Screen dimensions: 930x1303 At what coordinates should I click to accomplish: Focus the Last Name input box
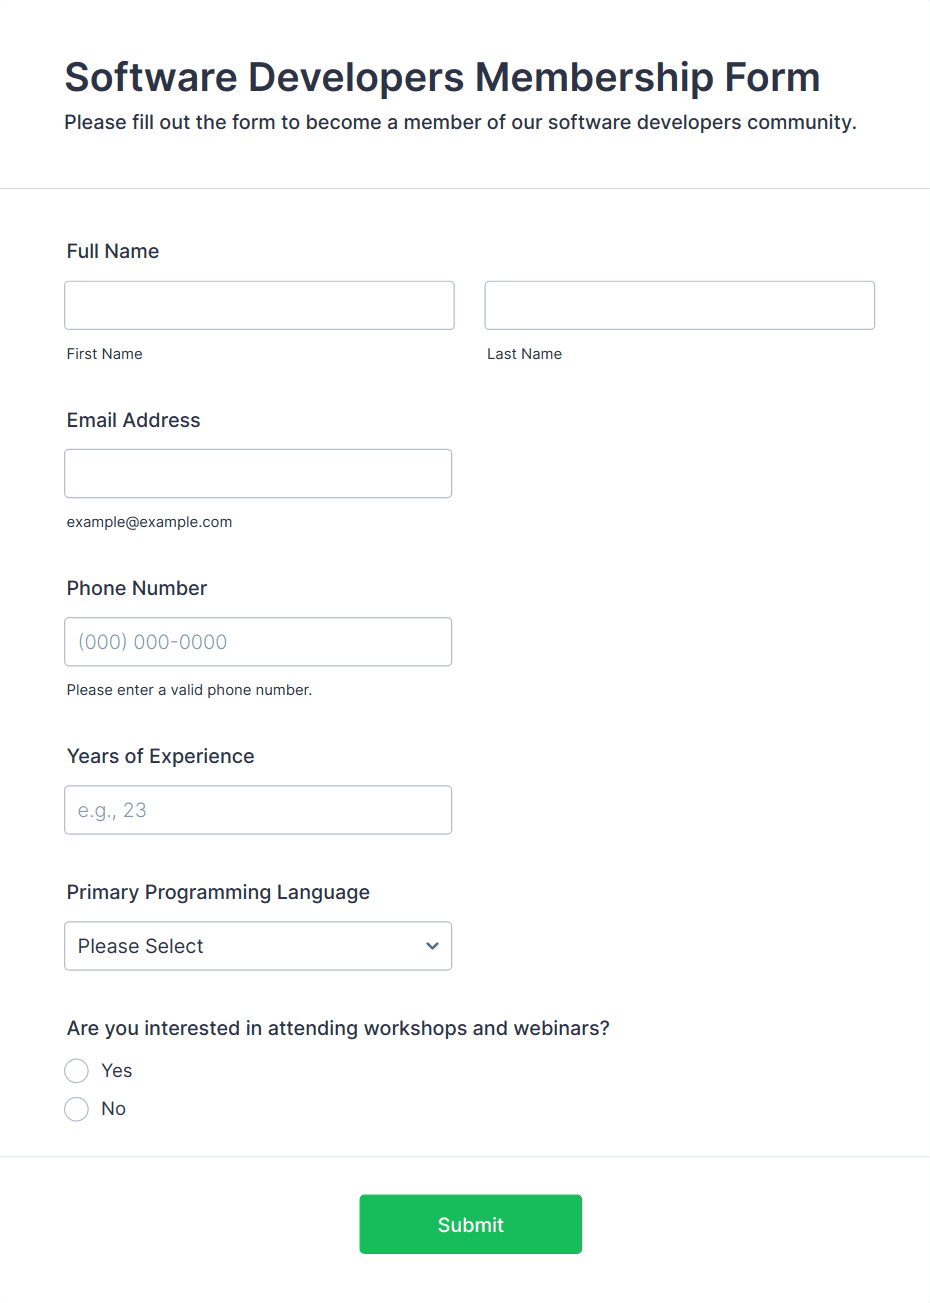tap(679, 305)
